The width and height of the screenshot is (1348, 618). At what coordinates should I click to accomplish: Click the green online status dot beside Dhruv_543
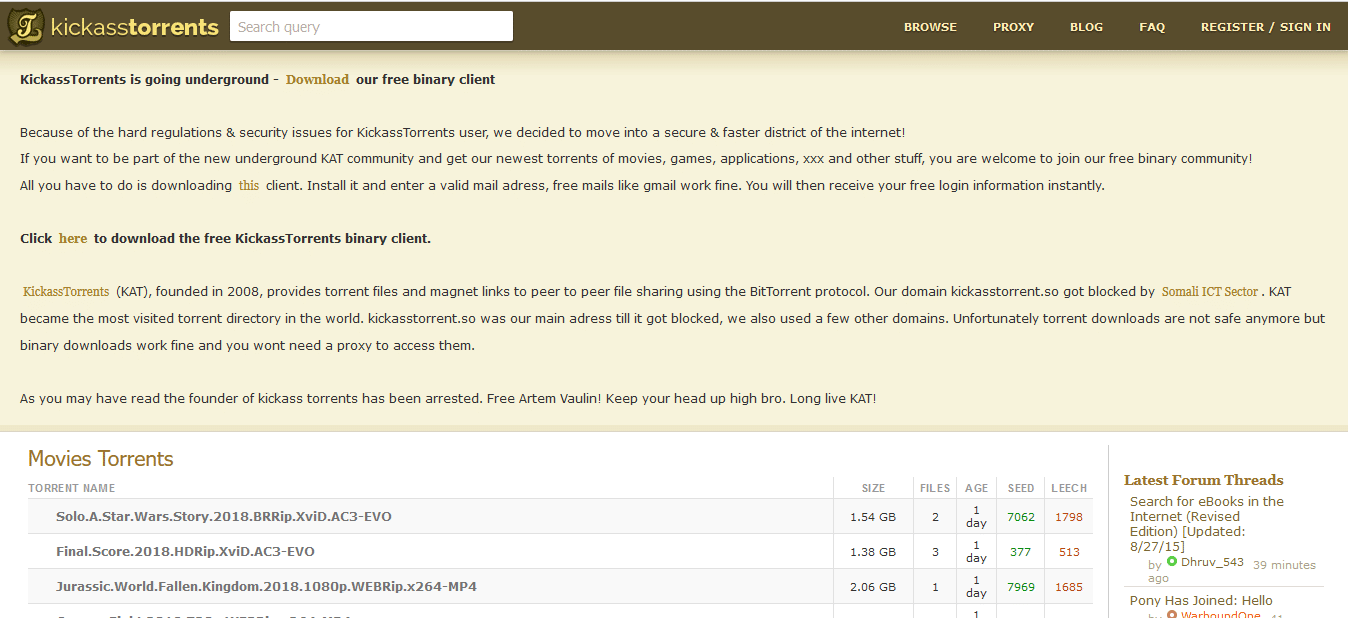[1172, 562]
